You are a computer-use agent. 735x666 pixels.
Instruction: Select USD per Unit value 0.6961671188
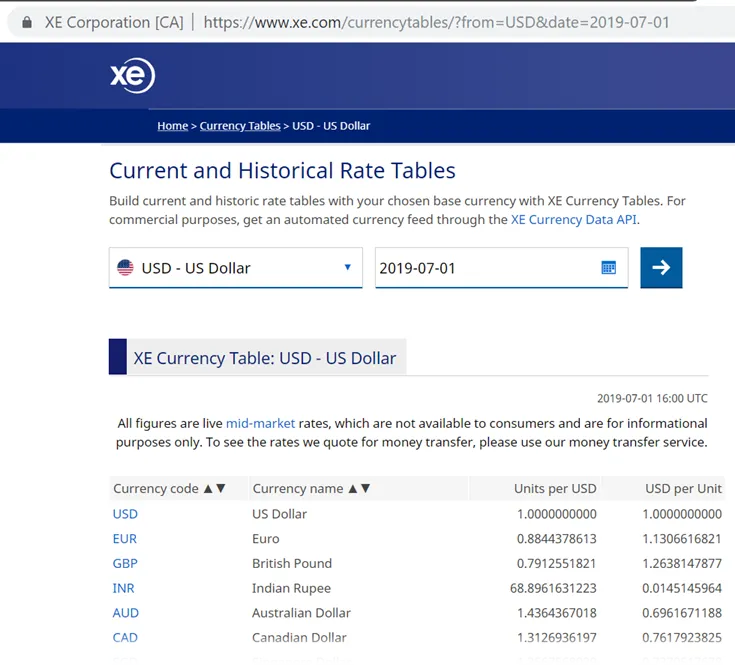[682, 613]
